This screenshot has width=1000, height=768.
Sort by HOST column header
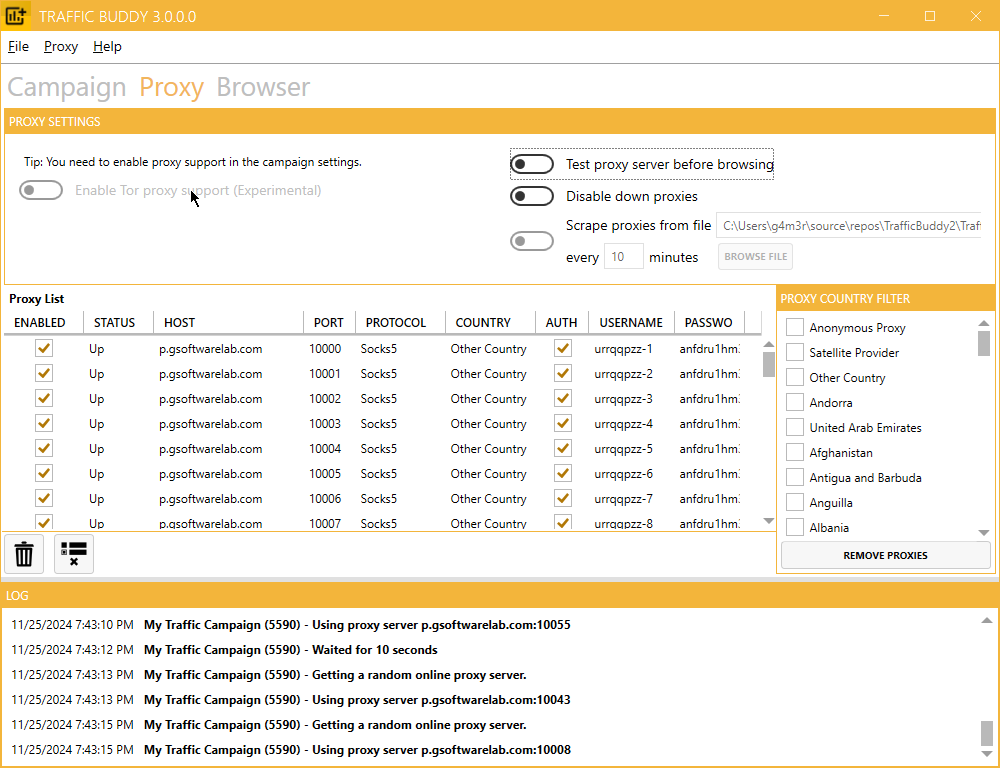228,323
